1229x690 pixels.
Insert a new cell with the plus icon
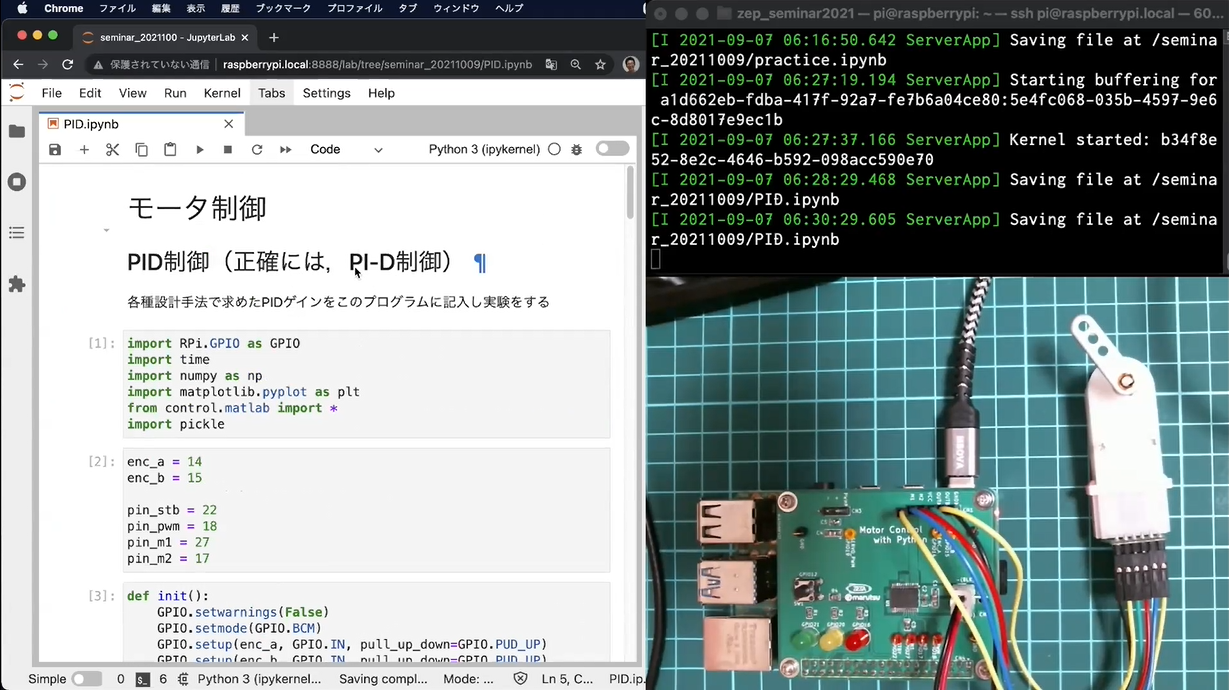click(x=84, y=150)
